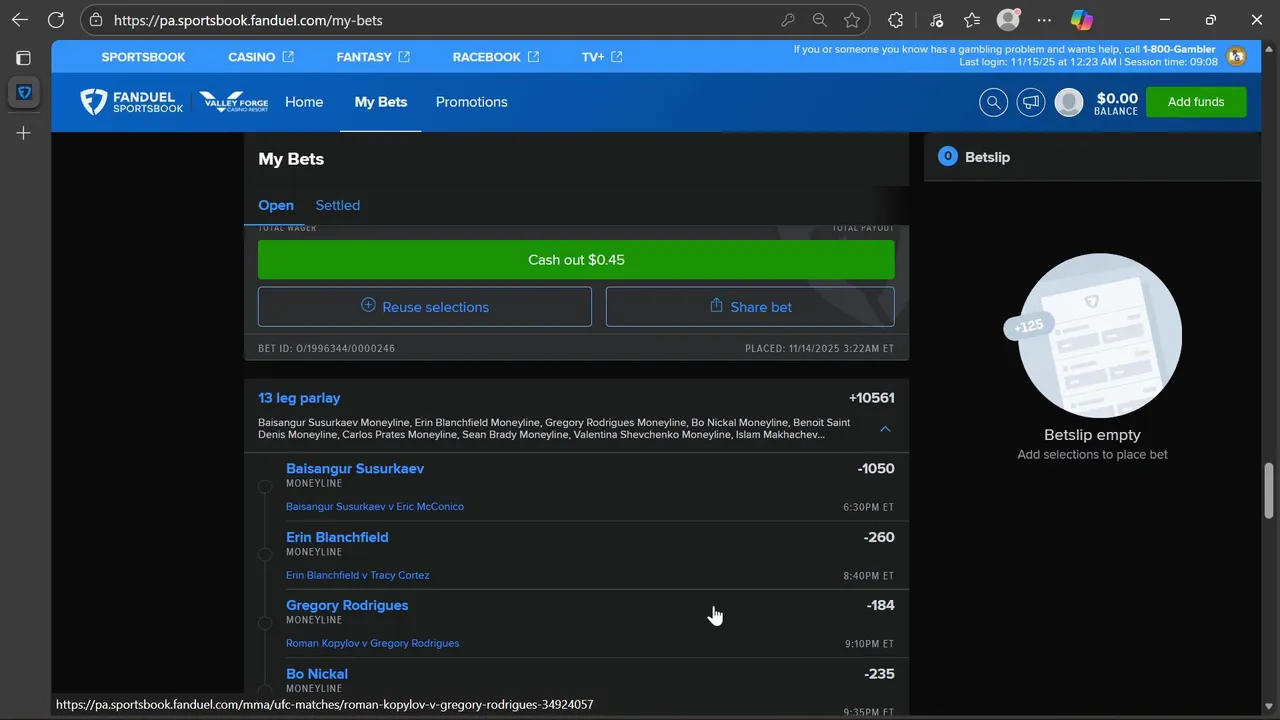
Task: Switch to the Settled bets tab
Action: 338,205
